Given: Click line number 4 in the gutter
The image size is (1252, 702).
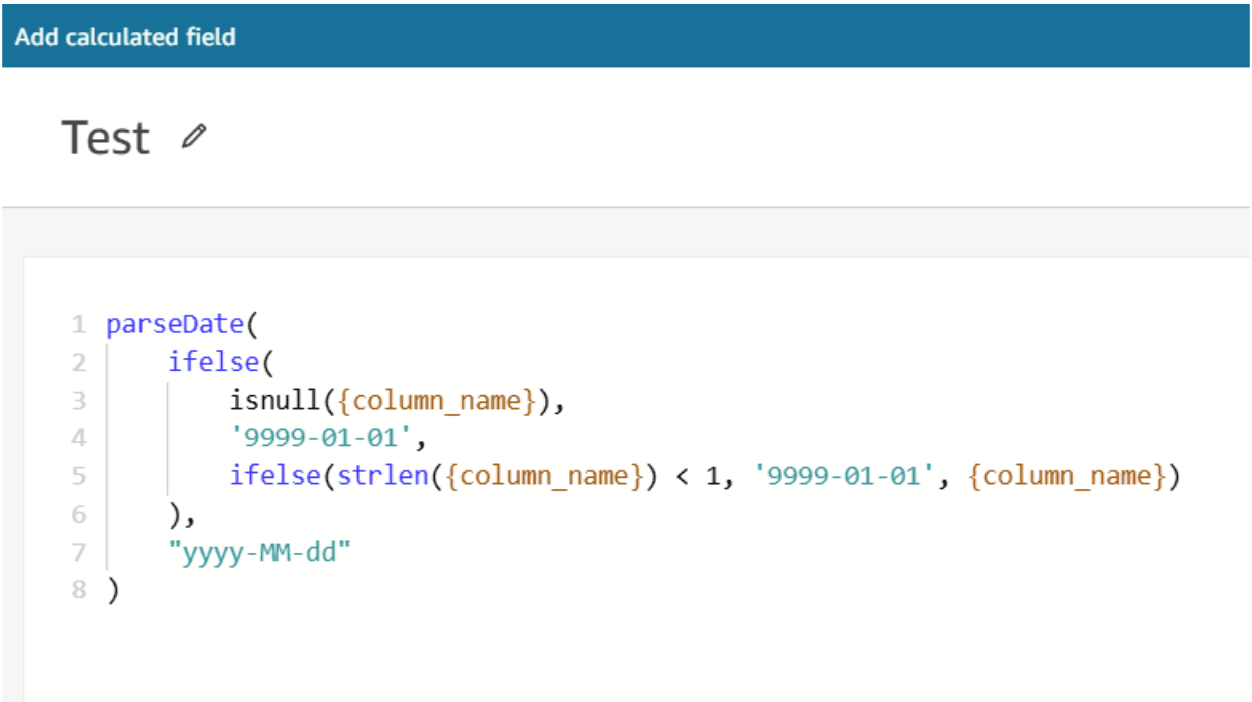Looking at the screenshot, I should click(78, 438).
